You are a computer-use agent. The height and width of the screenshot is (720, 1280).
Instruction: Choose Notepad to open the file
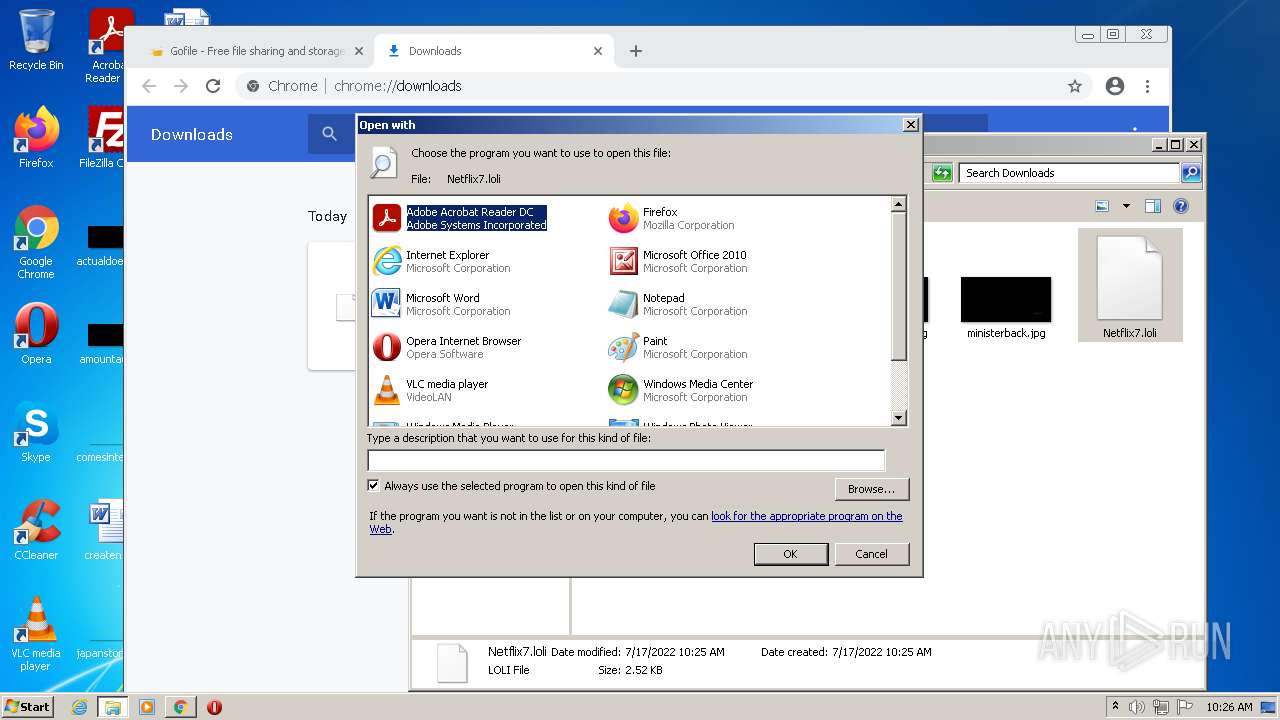(x=678, y=304)
